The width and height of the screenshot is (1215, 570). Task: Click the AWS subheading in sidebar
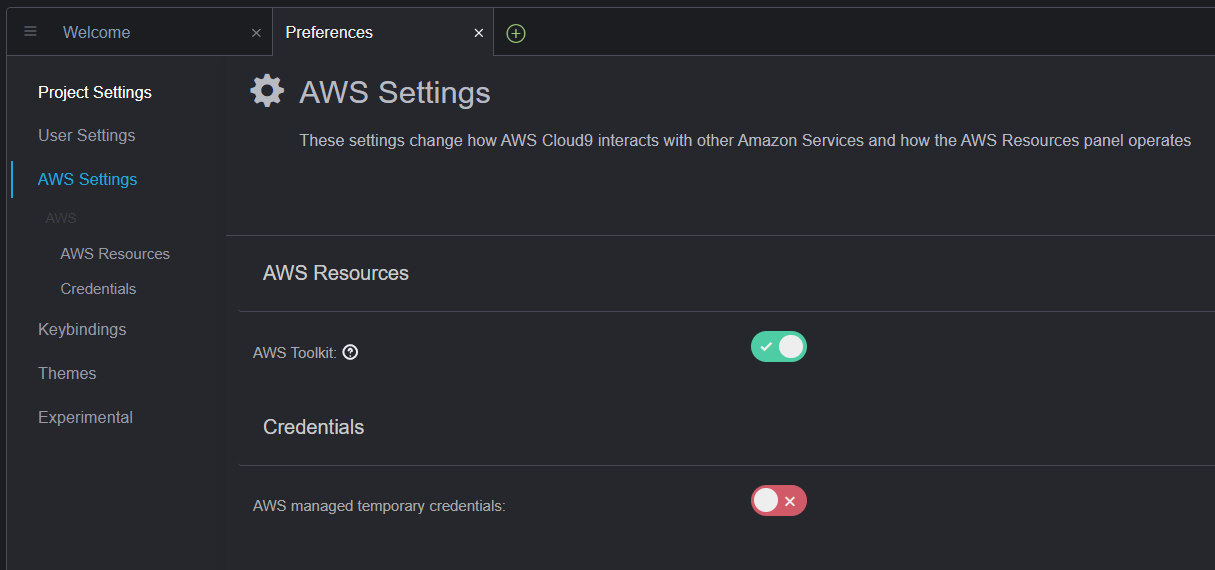61,218
